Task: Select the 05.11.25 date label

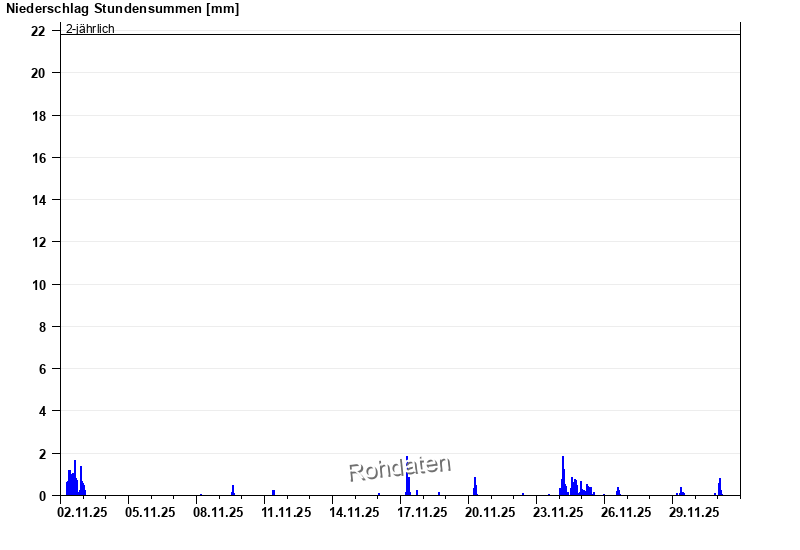Action: tap(150, 512)
